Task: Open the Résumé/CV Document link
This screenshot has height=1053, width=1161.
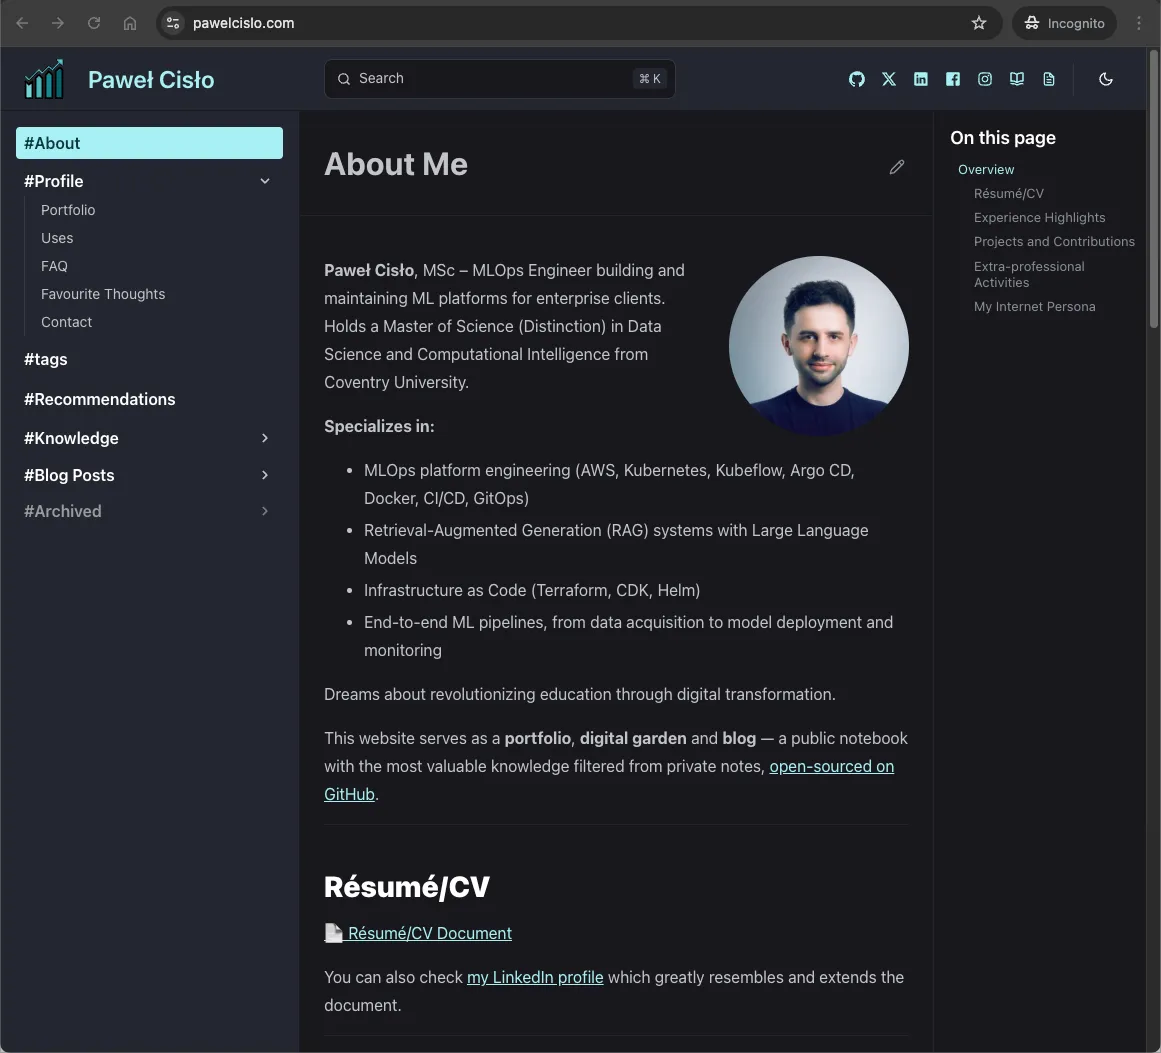Action: click(x=429, y=933)
